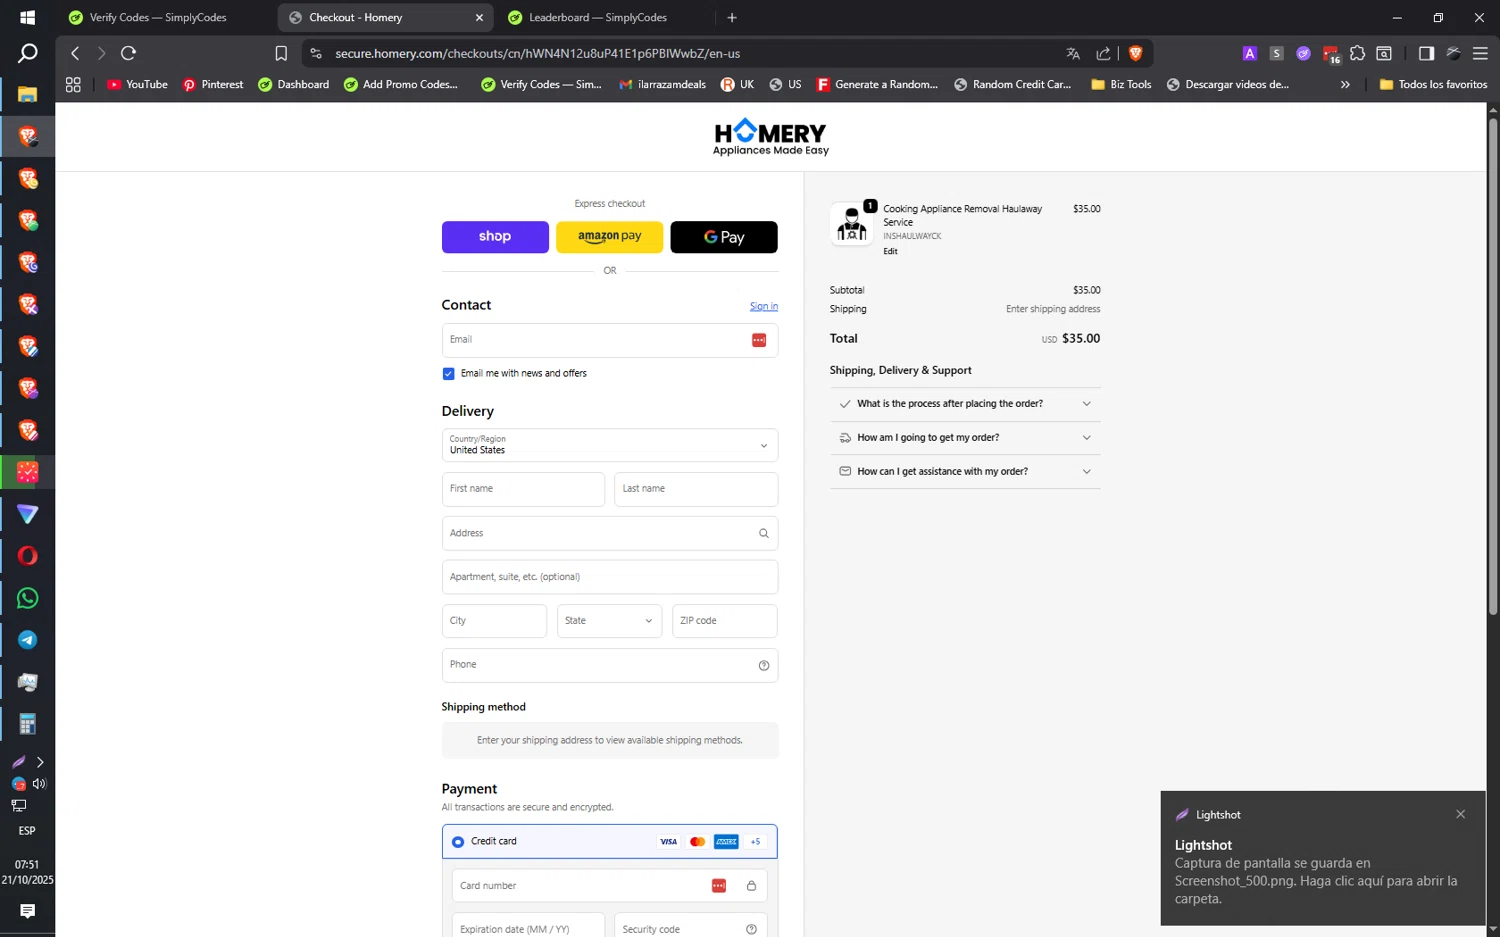
Task: Open File Explorer from taskbar
Action: coord(27,94)
